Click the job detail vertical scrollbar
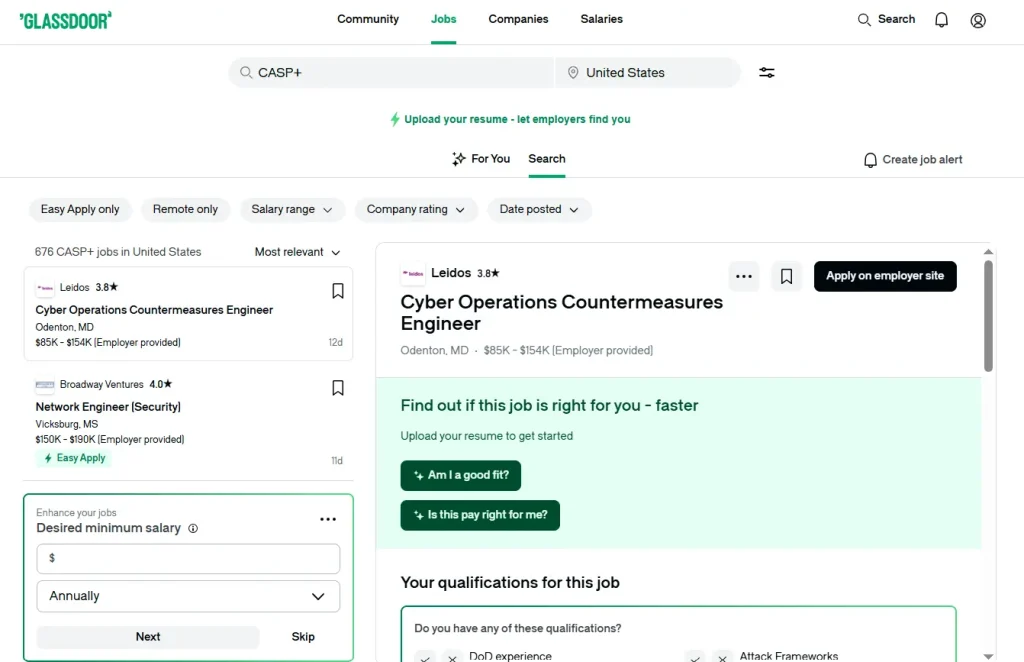This screenshot has width=1024, height=662. (x=988, y=316)
